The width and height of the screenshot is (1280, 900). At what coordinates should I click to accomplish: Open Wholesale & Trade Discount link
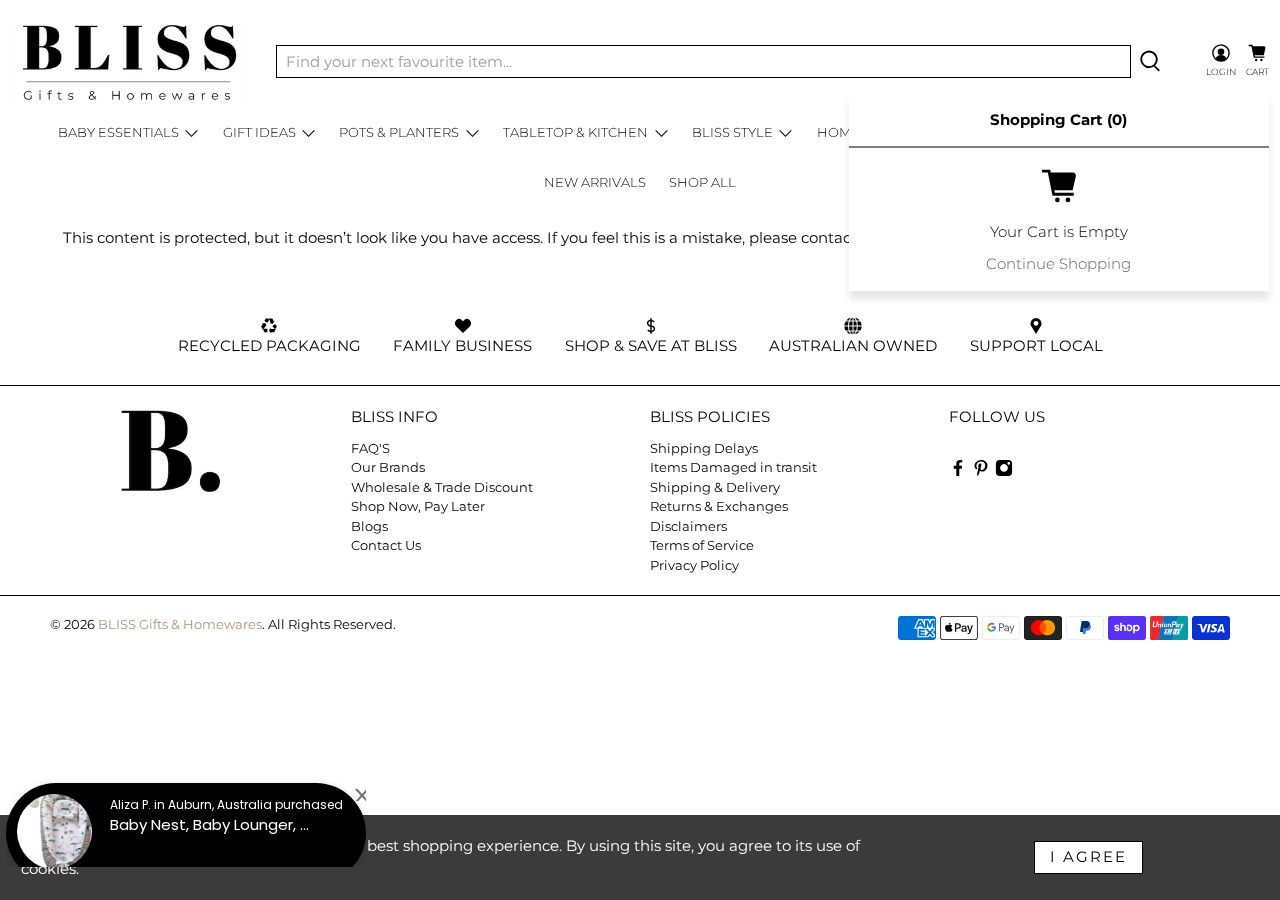point(442,487)
